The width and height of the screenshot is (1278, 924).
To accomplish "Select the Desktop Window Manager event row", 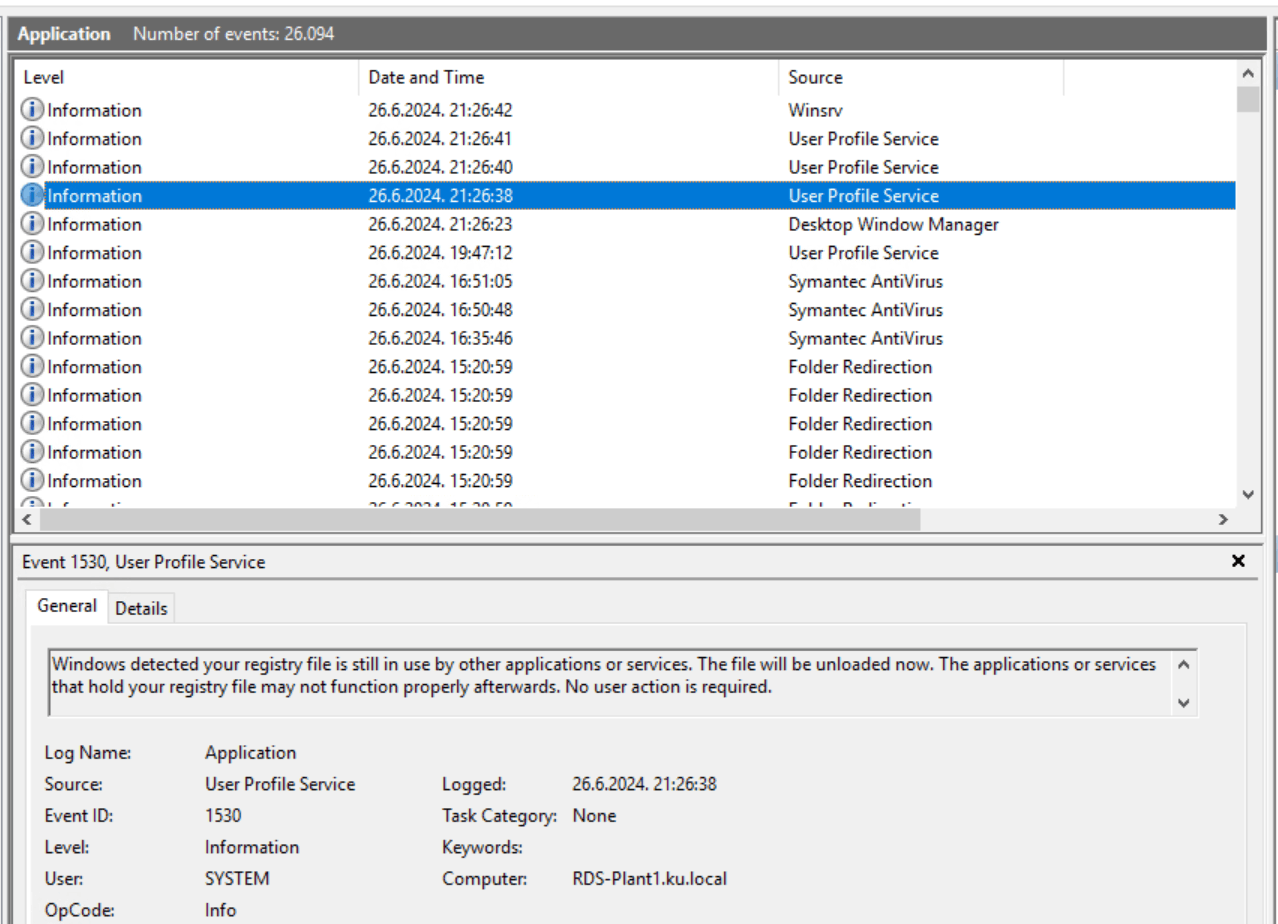I will 400,224.
